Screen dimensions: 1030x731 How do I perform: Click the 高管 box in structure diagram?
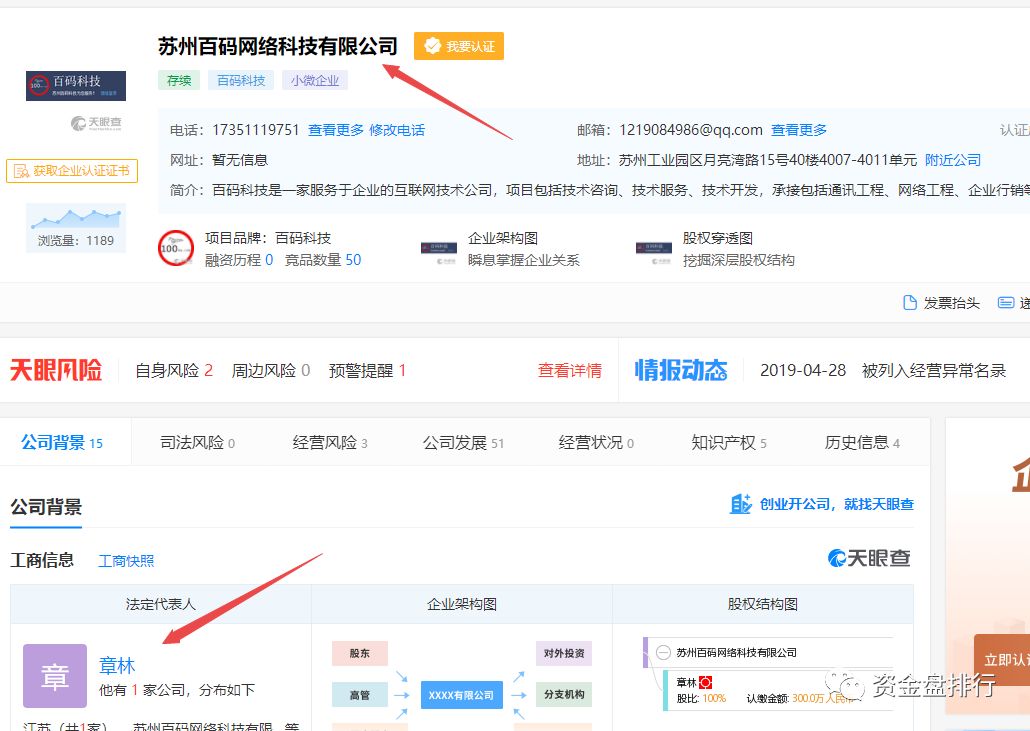coord(359,695)
